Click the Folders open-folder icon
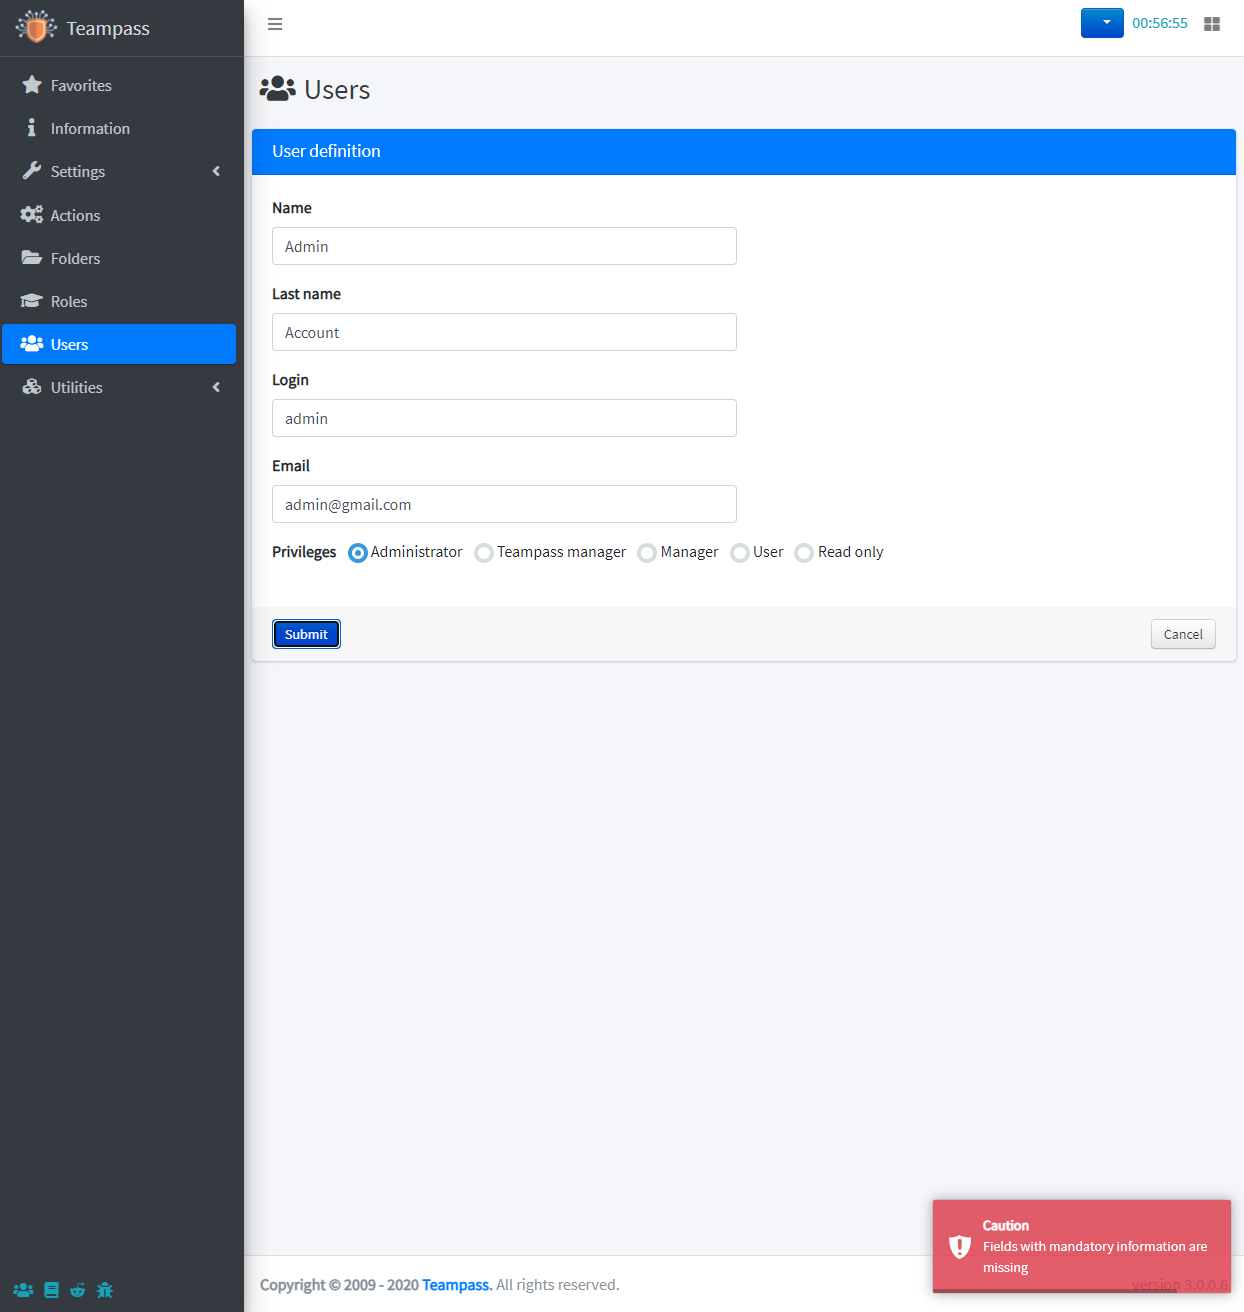The image size is (1244, 1312). pyautogui.click(x=32, y=258)
